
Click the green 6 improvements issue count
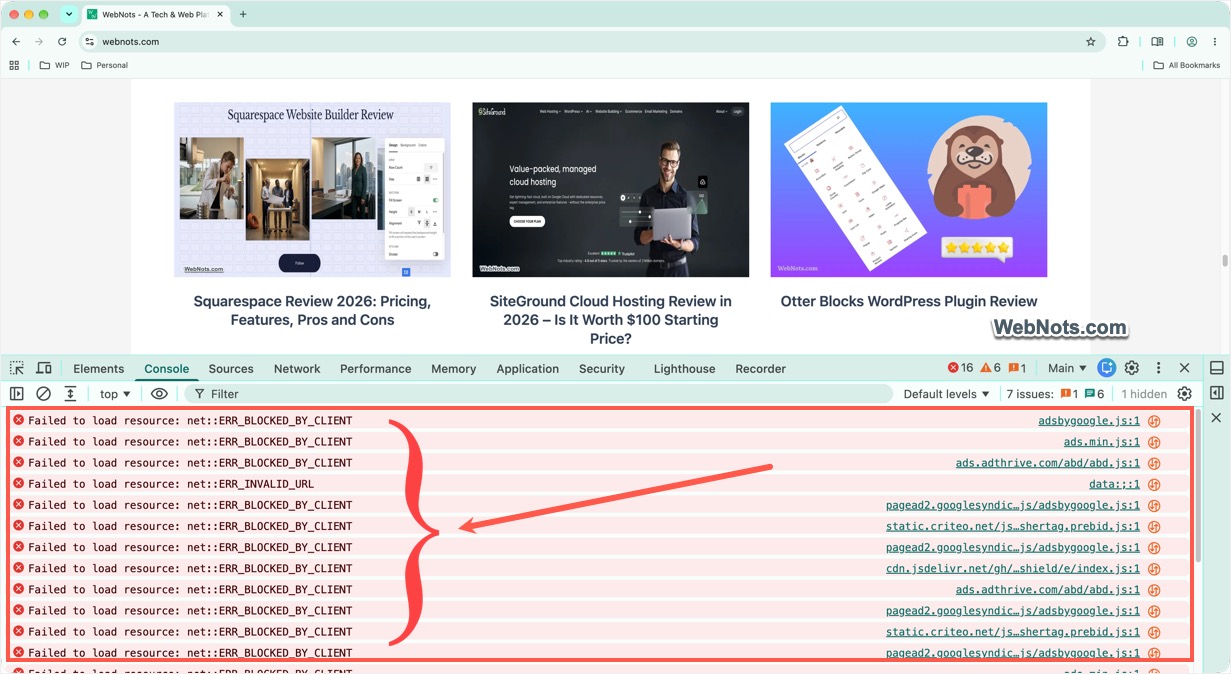coord(1095,394)
